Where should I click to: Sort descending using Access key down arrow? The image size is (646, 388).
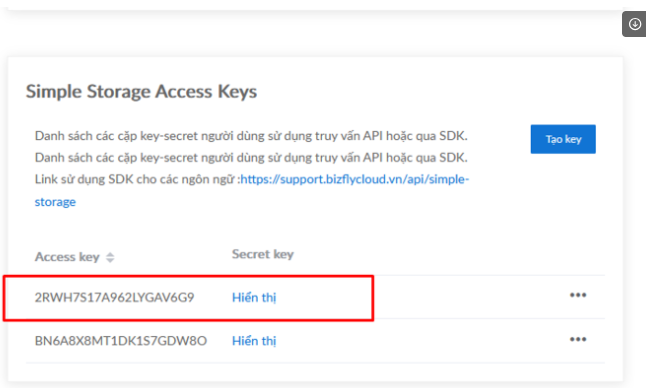tap(110, 260)
